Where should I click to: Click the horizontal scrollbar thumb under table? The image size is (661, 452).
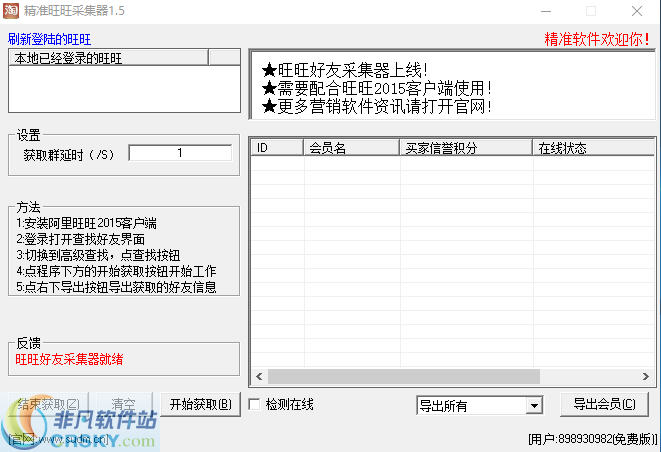click(x=404, y=376)
